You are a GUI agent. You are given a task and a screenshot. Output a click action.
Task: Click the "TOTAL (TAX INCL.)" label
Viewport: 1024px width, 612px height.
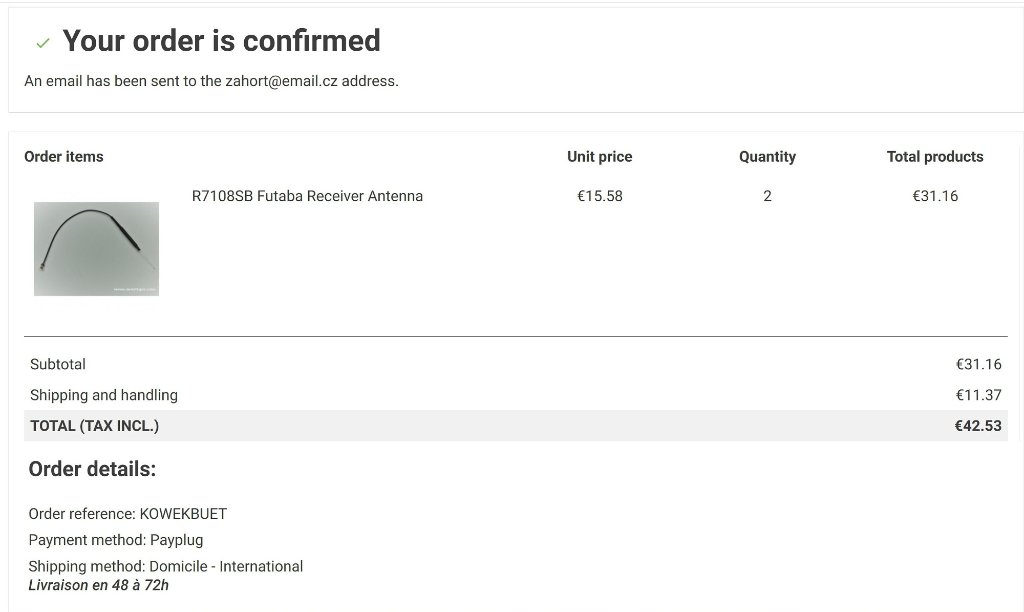[x=95, y=426]
